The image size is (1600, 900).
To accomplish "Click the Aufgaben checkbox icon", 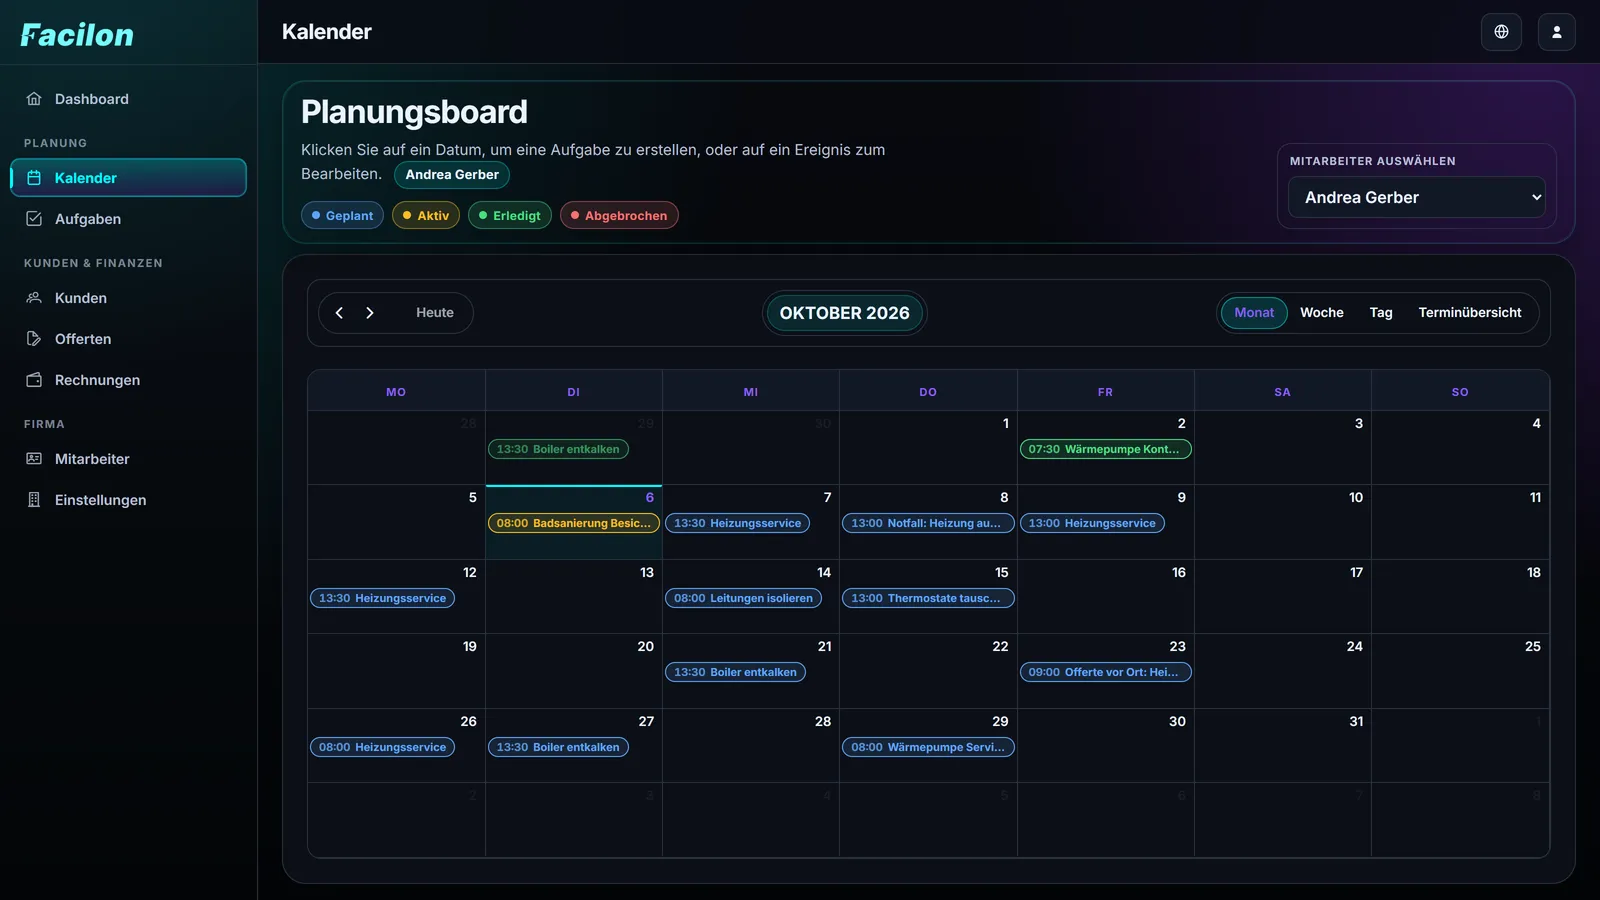I will (34, 219).
